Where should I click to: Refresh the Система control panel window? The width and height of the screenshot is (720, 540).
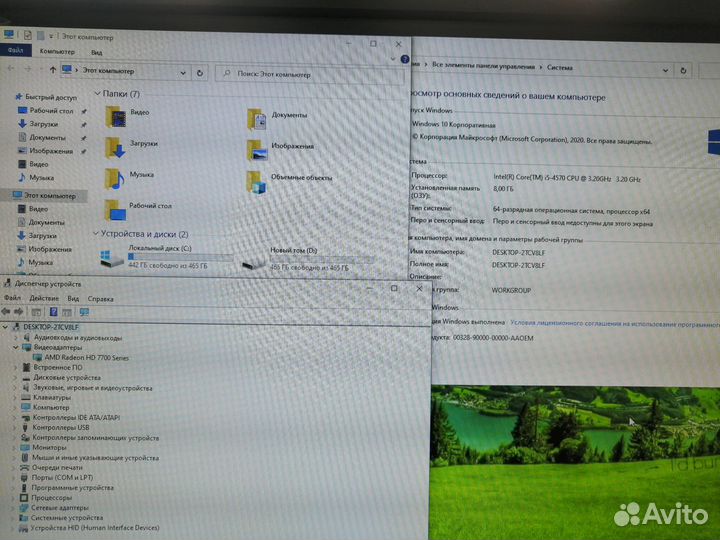(683, 71)
